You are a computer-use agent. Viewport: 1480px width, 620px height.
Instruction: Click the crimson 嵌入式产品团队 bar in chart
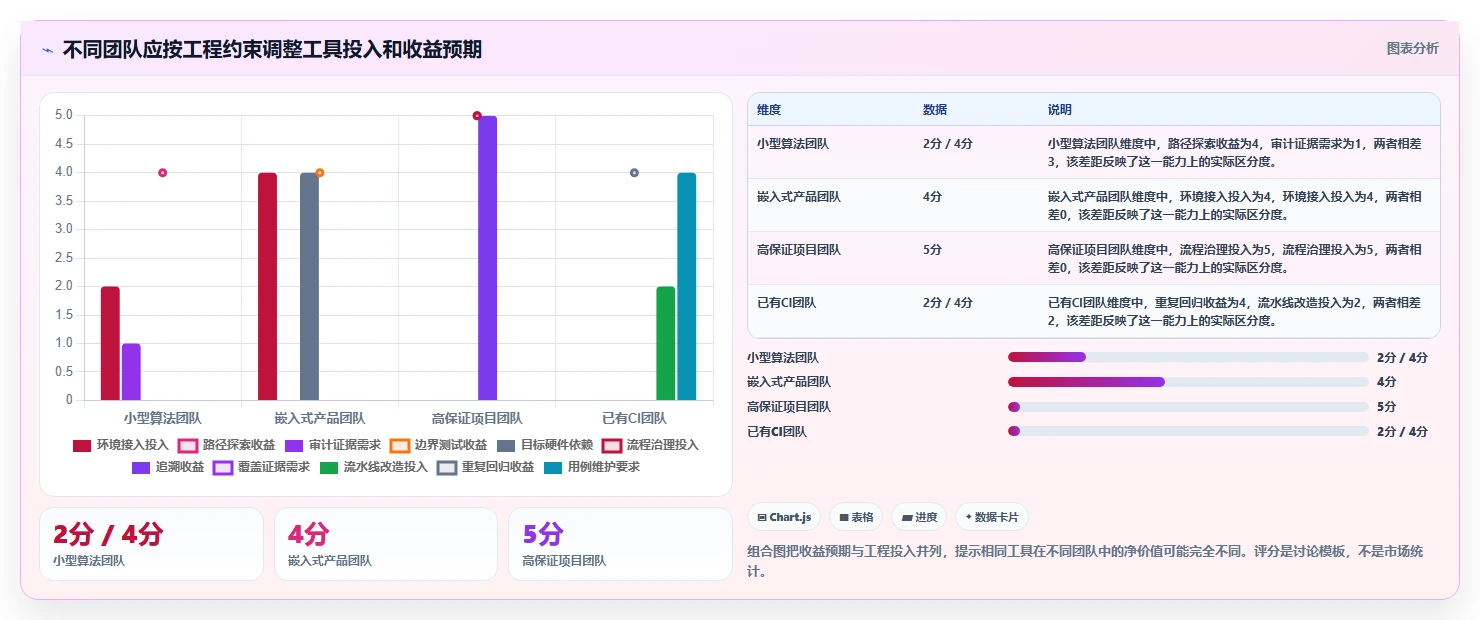pyautogui.click(x=267, y=287)
